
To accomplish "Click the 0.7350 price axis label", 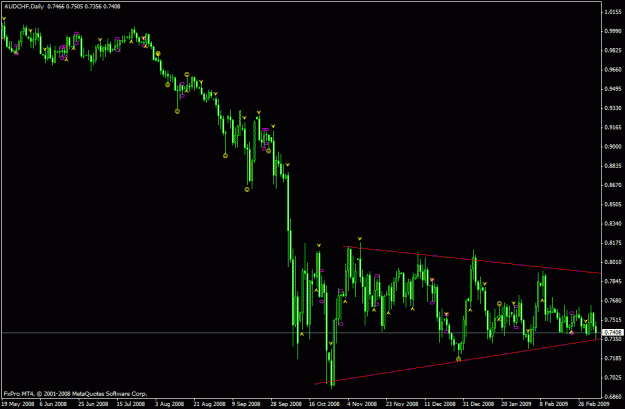I will [x=613, y=339].
